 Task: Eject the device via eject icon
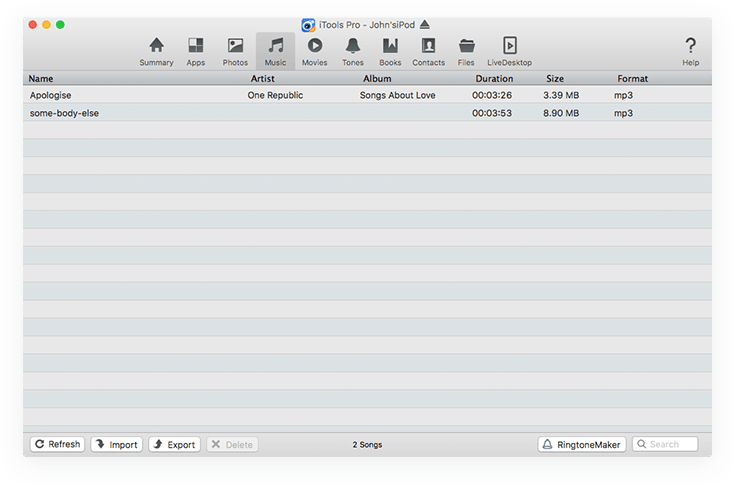click(x=425, y=24)
